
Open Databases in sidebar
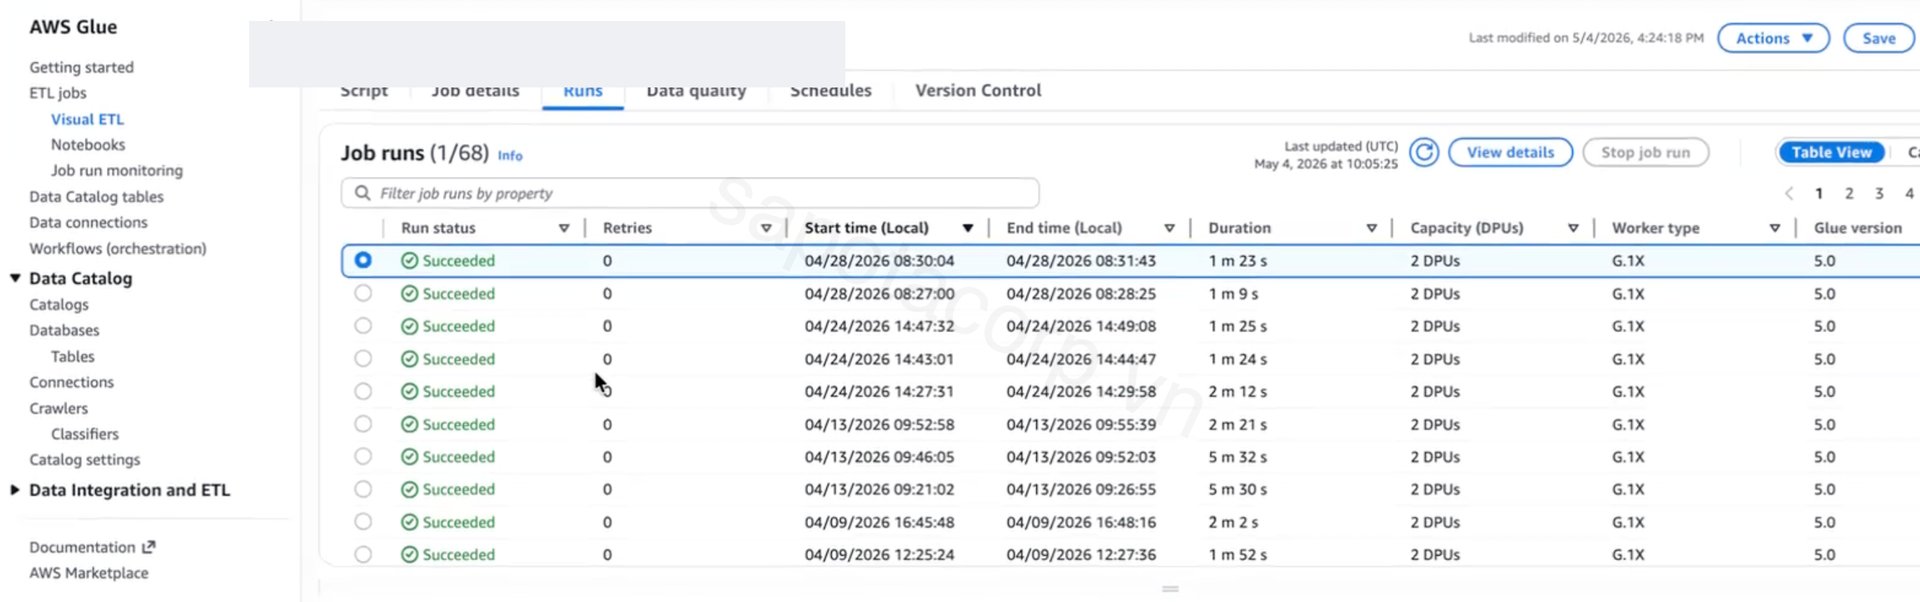[x=64, y=330]
